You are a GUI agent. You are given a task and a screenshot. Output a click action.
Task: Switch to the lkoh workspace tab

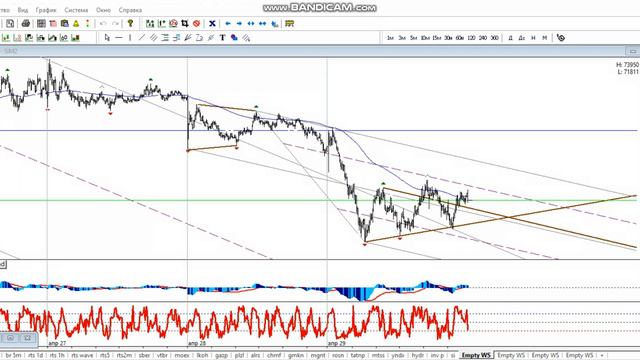point(202,355)
